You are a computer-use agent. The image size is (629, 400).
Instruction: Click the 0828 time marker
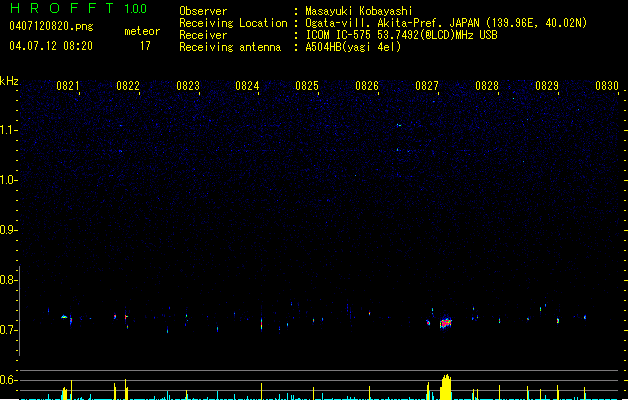487,86
